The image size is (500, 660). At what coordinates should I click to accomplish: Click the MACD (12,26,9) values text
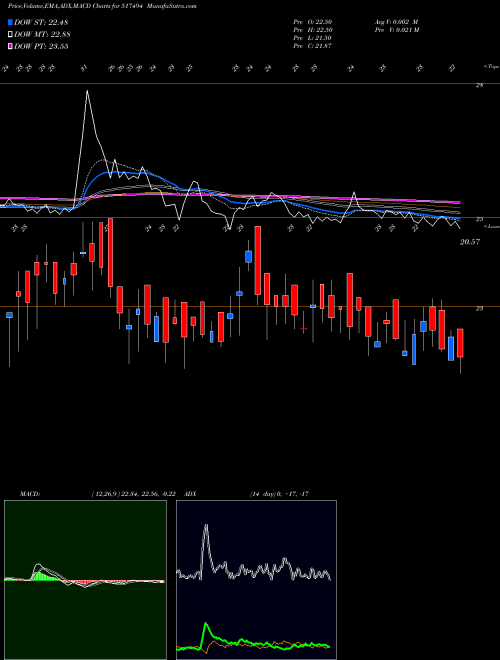[134, 494]
